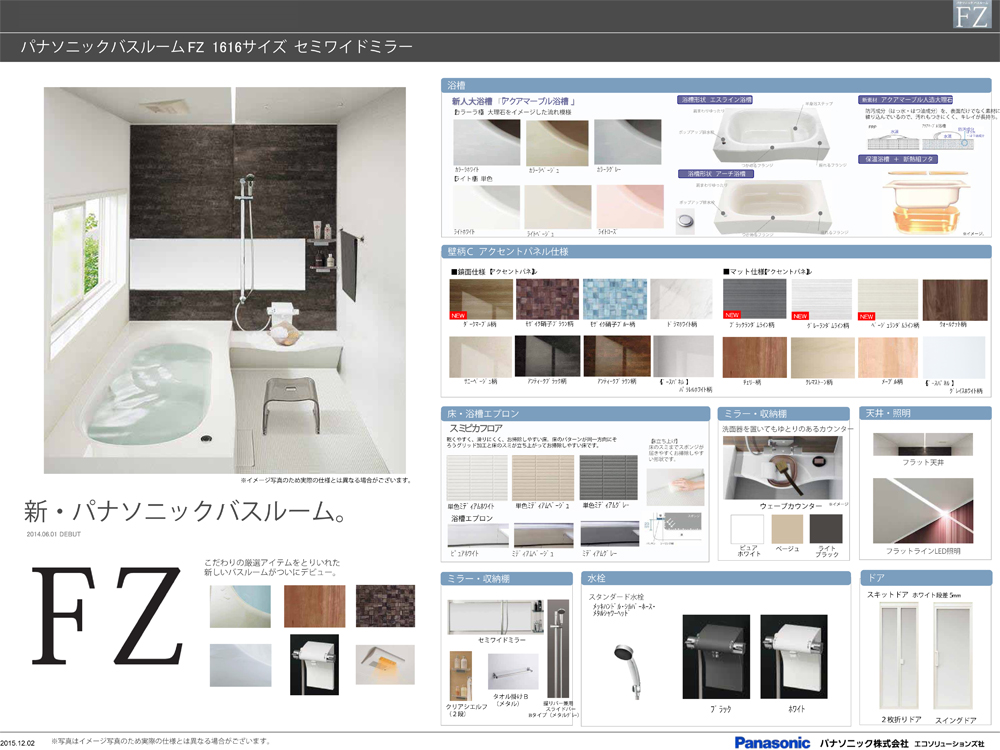Pick the カラーラホワイト bathtub color
Viewport: 1000px width, 750px height.
[x=487, y=142]
